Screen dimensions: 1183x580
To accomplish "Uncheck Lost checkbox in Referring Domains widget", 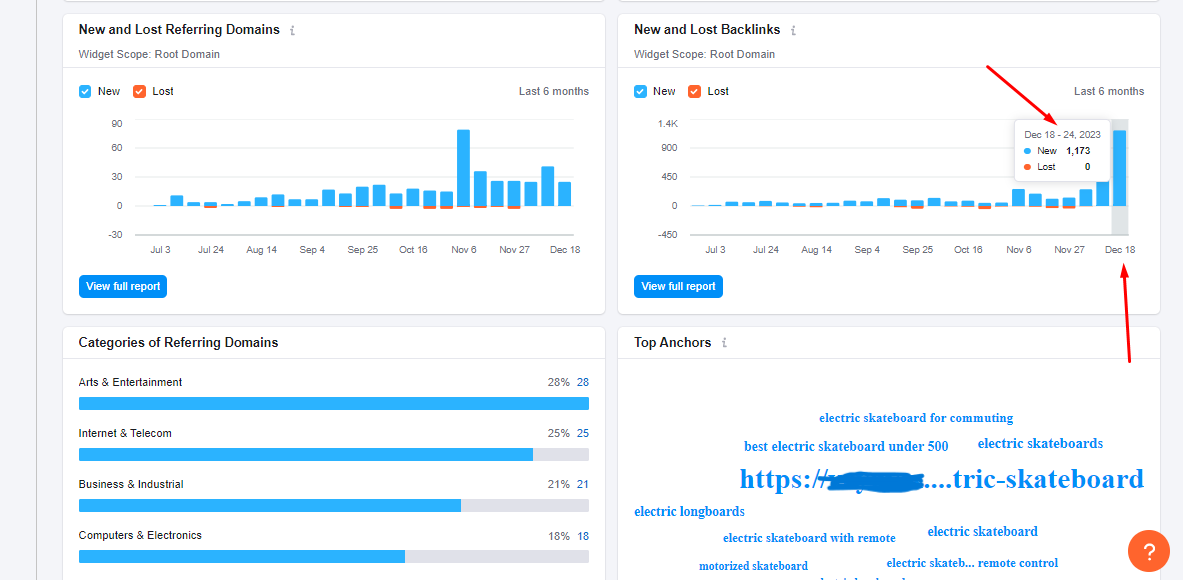I will coord(140,91).
